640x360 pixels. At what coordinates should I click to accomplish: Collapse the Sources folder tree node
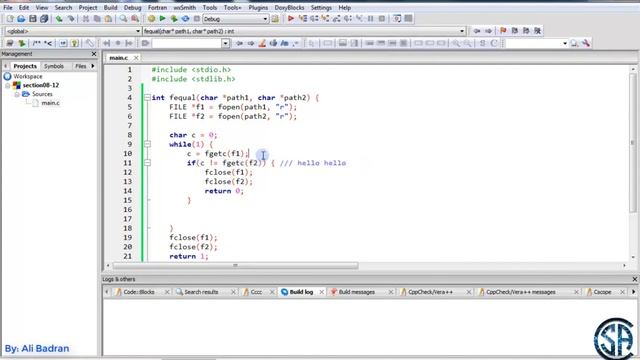(x=17, y=94)
